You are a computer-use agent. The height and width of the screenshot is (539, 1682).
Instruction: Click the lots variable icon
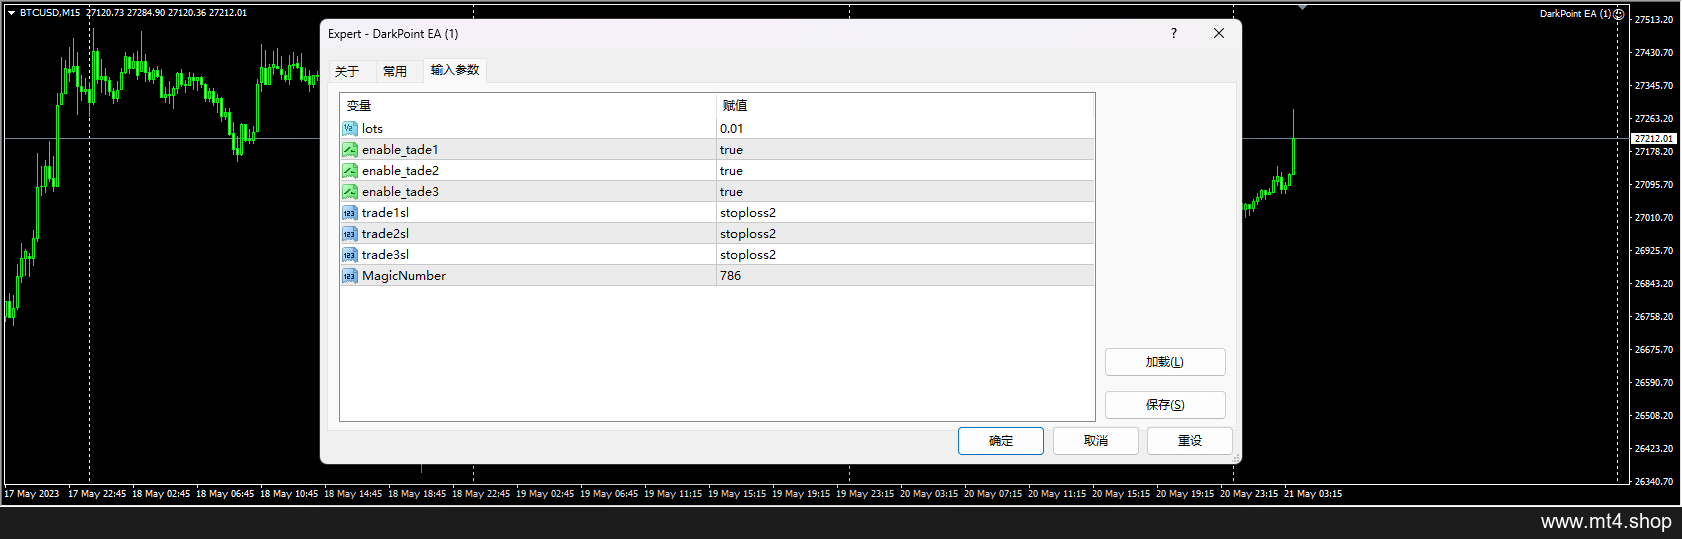[349, 129]
